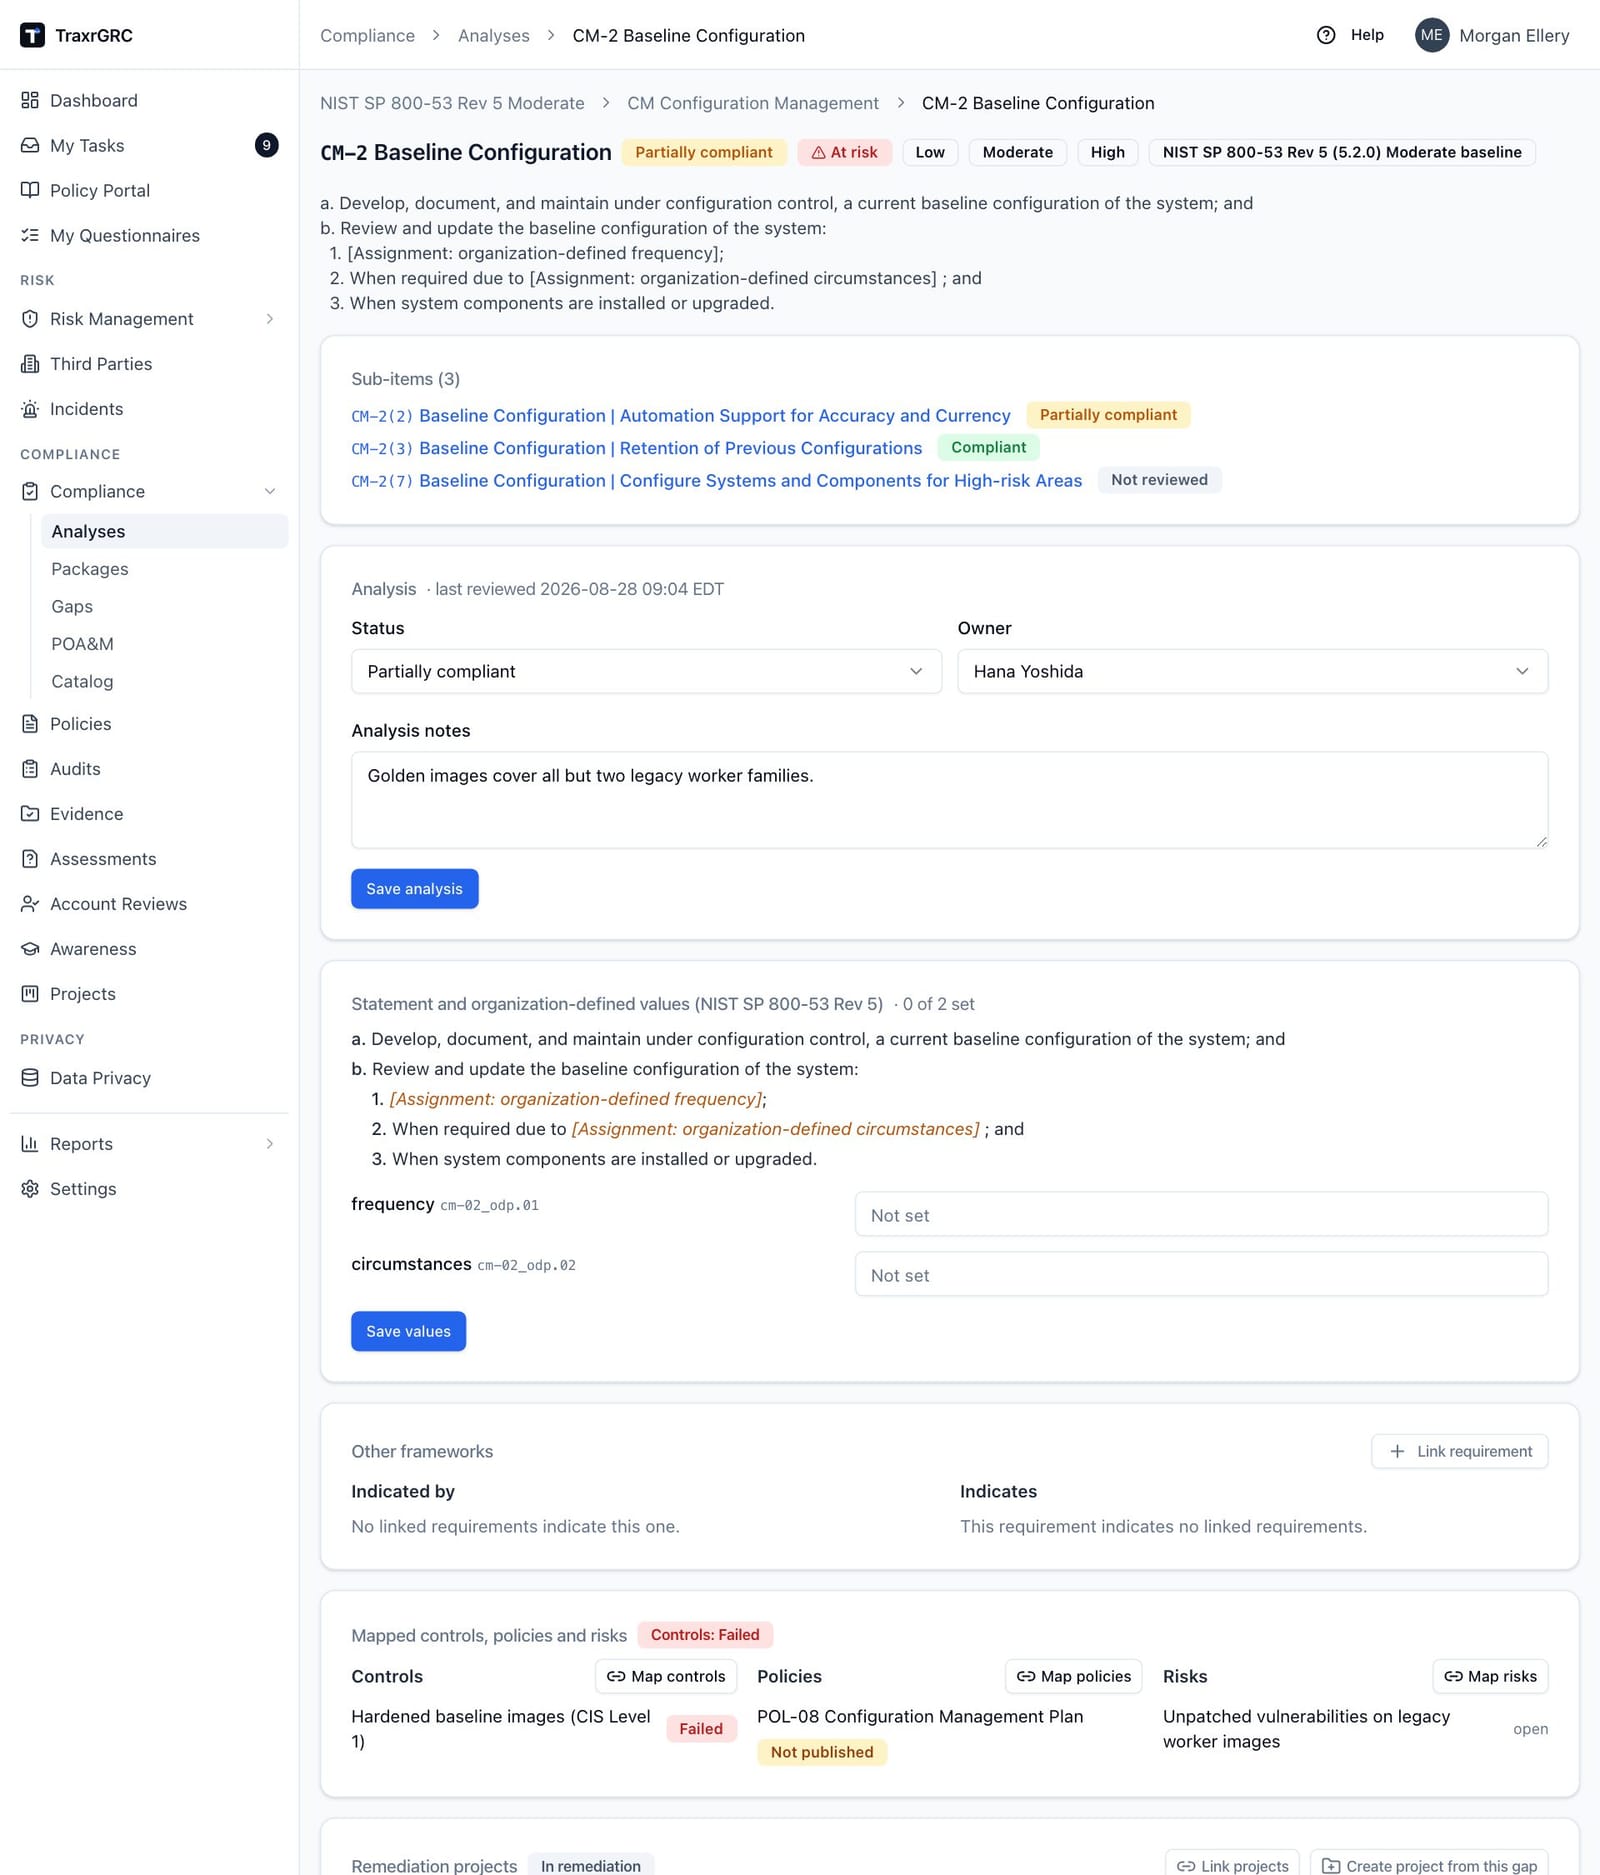Click the Map controls button
This screenshot has width=1600, height=1875.
point(666,1676)
